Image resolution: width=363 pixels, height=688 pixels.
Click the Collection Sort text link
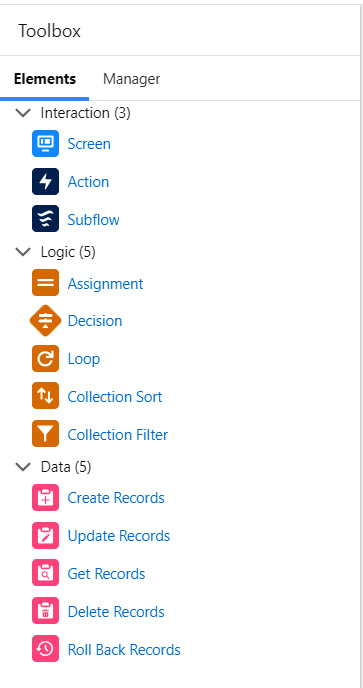[x=115, y=397]
